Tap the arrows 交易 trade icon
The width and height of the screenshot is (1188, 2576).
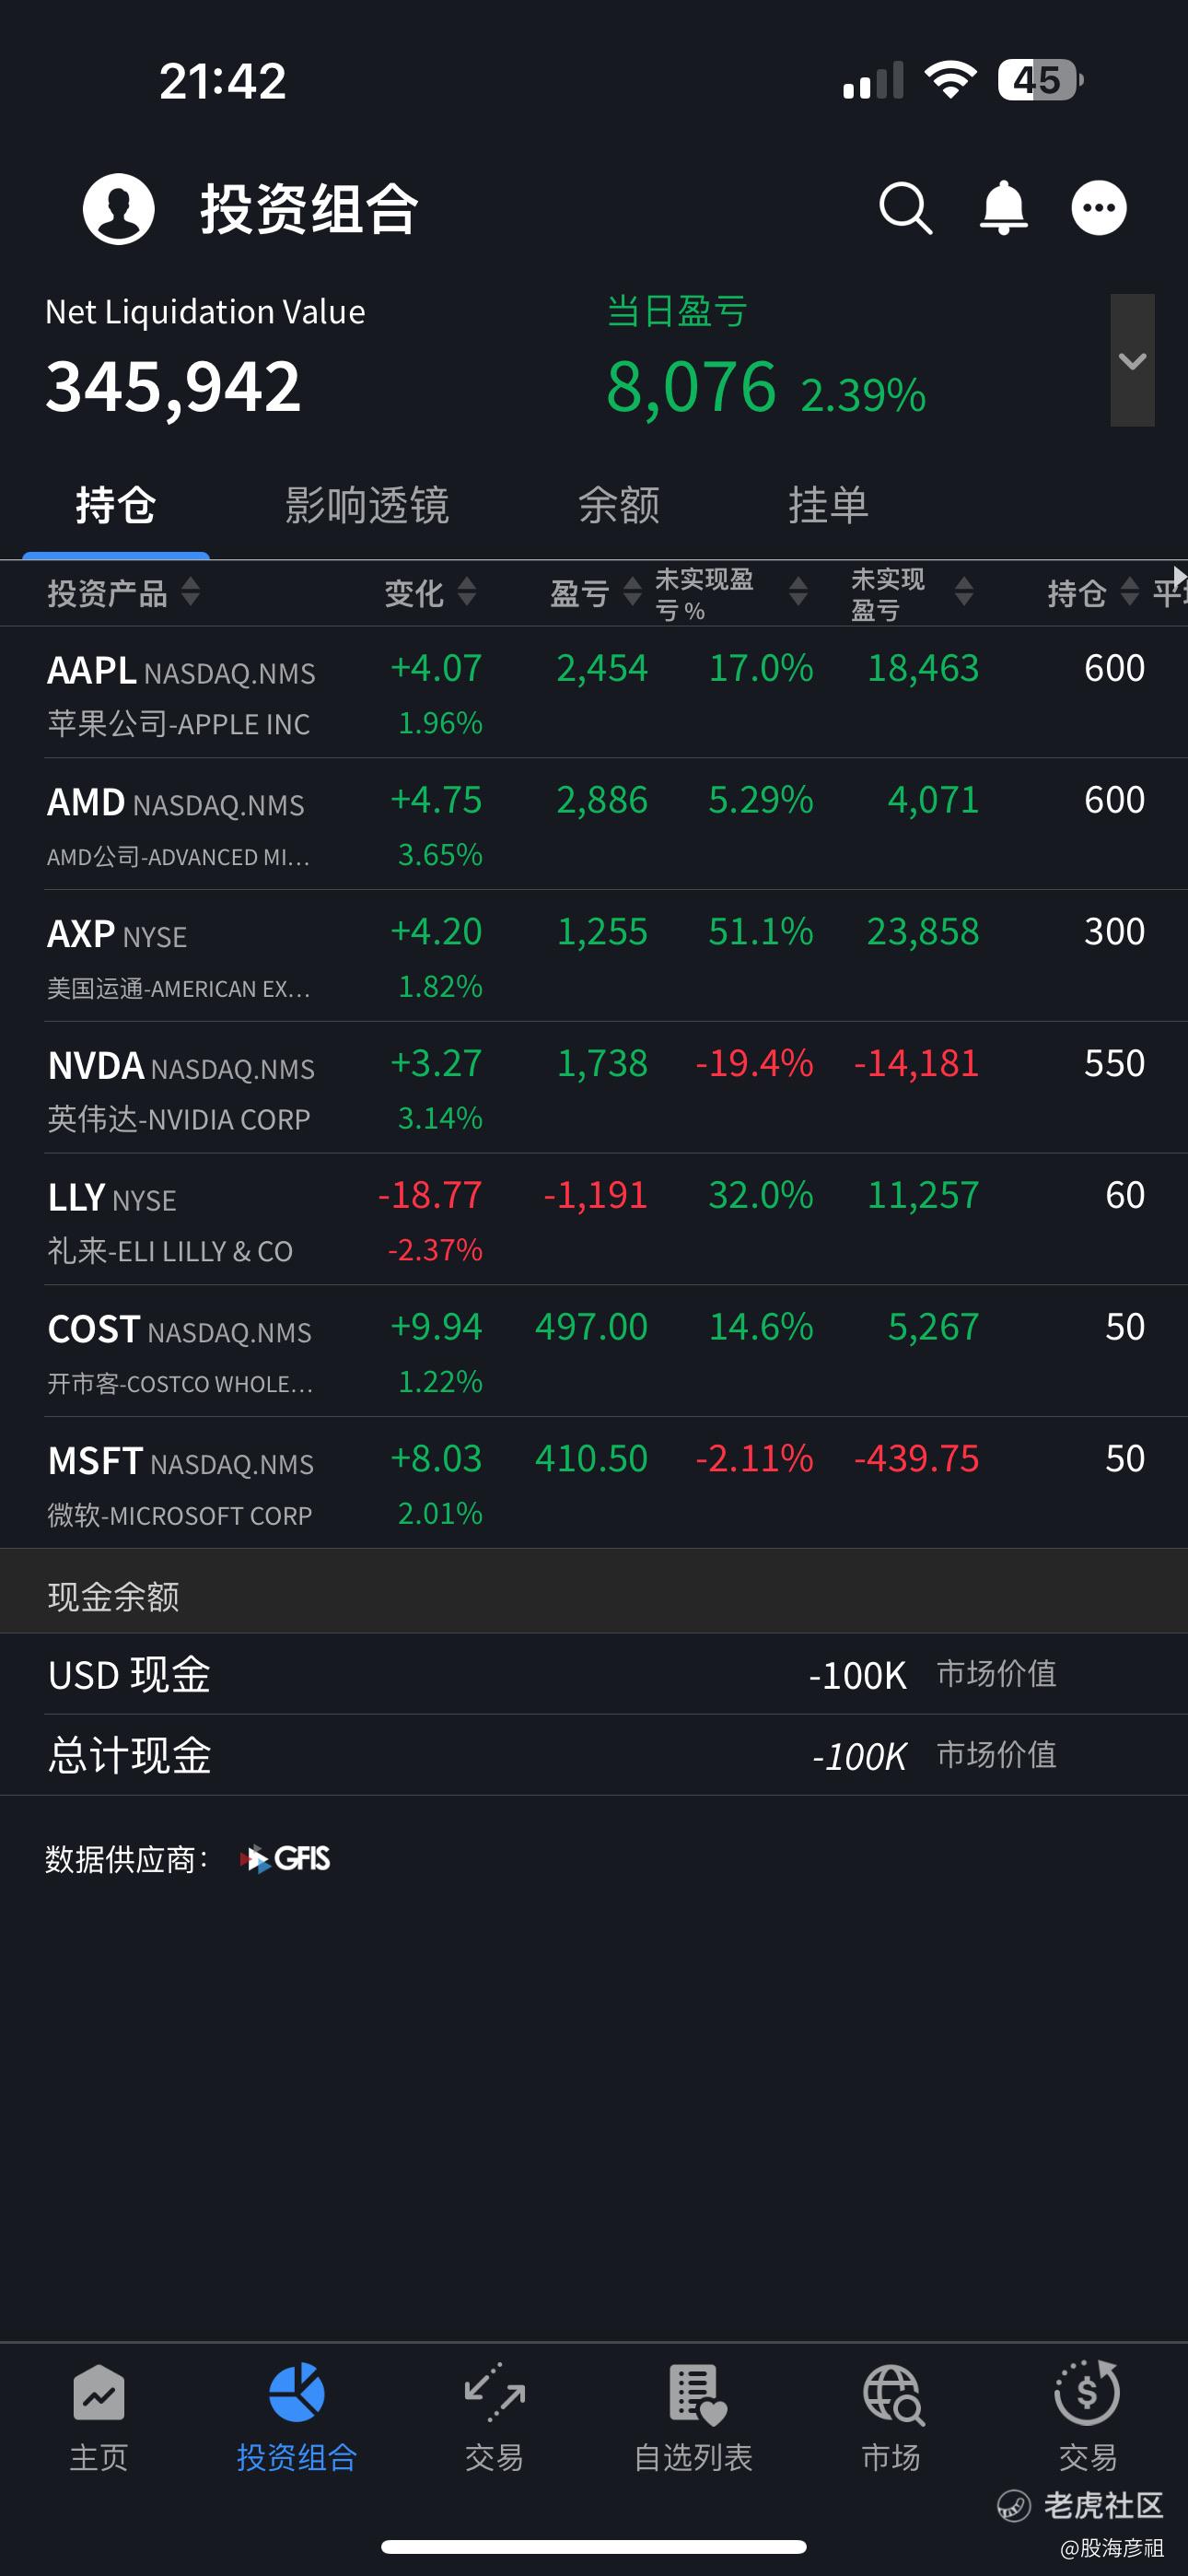(494, 2393)
